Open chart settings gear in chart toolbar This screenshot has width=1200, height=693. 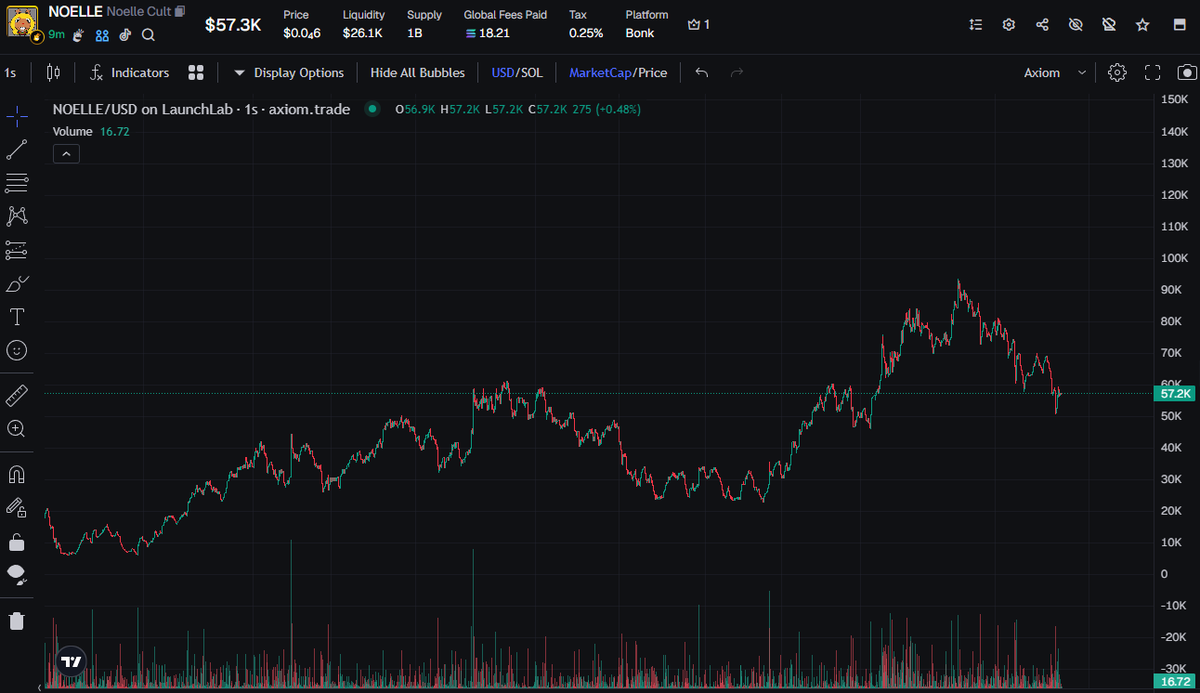(x=1118, y=73)
